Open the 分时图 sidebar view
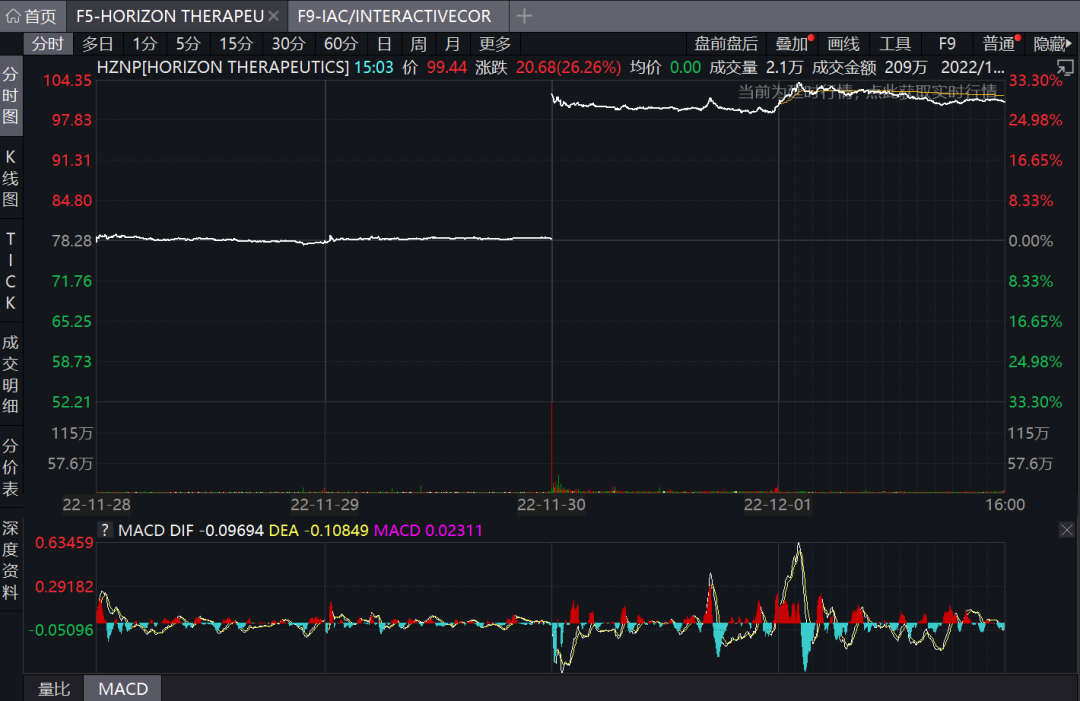The width and height of the screenshot is (1080, 701). (x=11, y=96)
